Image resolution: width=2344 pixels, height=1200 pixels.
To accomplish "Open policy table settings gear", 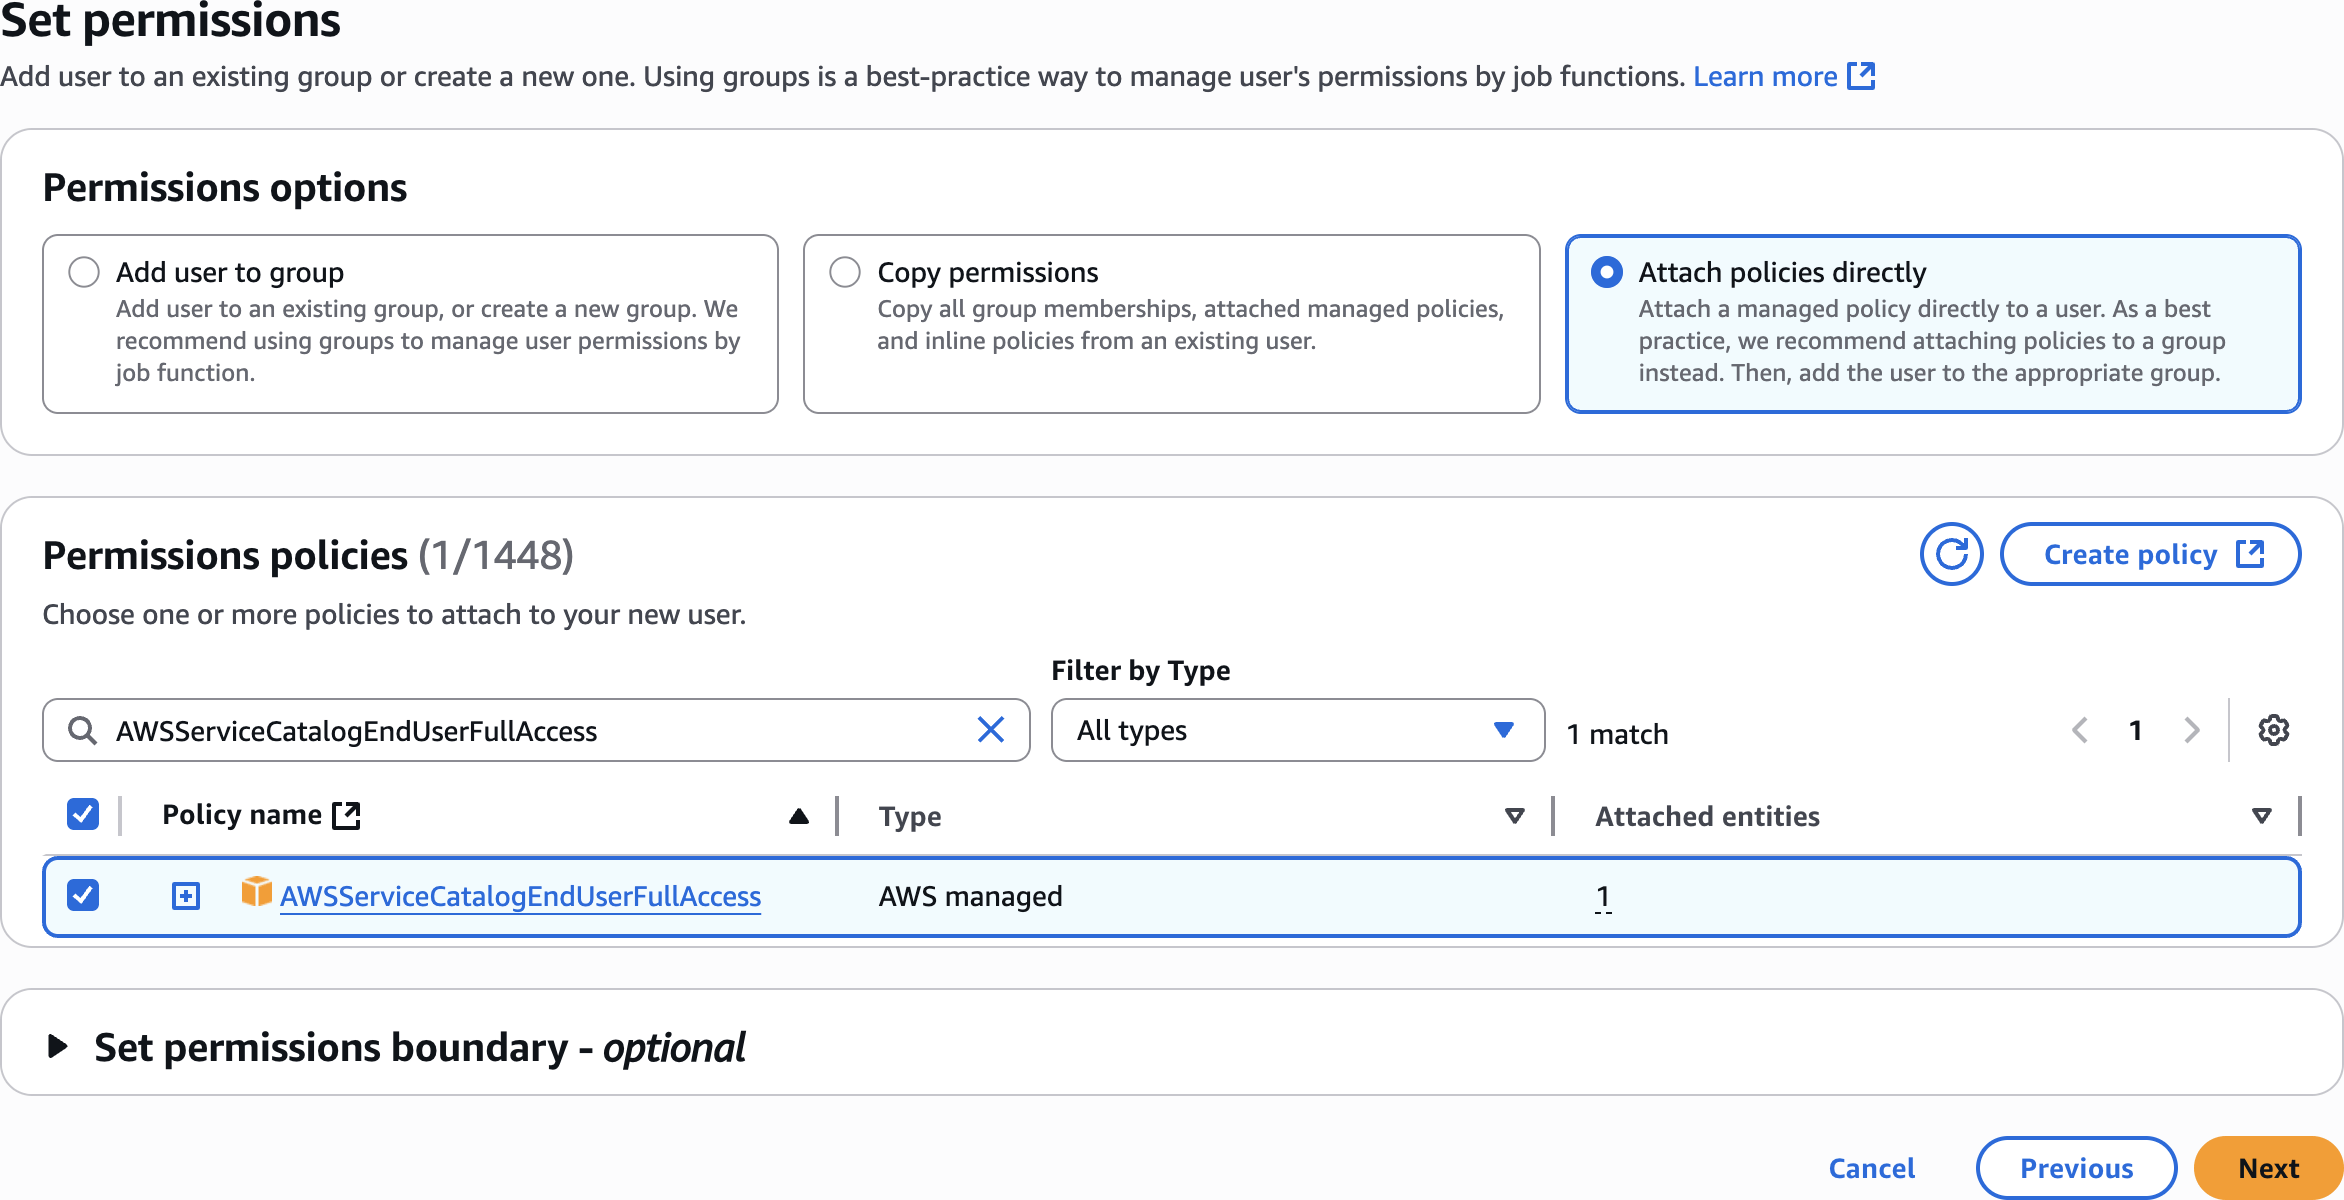I will (x=2273, y=730).
